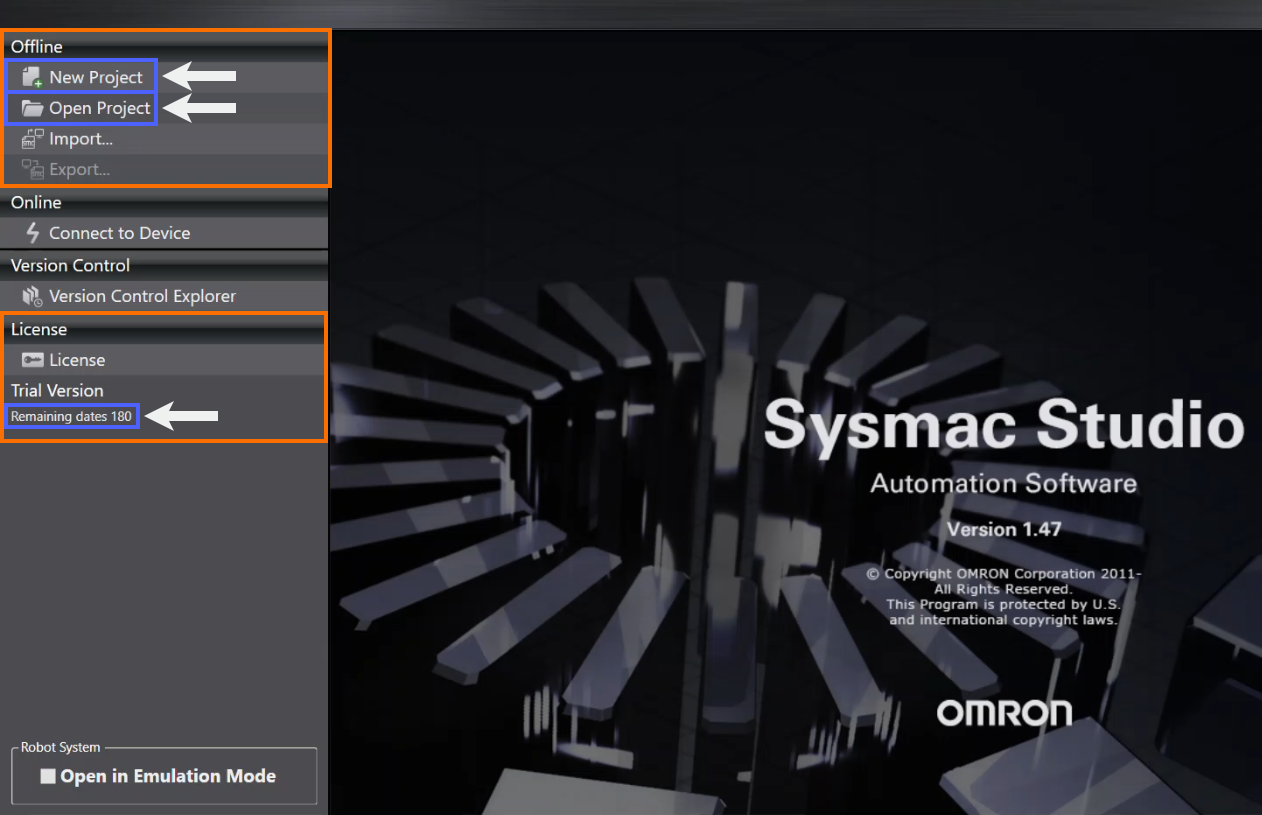The image size is (1262, 815).
Task: Choose Open Project label
Action: click(100, 108)
